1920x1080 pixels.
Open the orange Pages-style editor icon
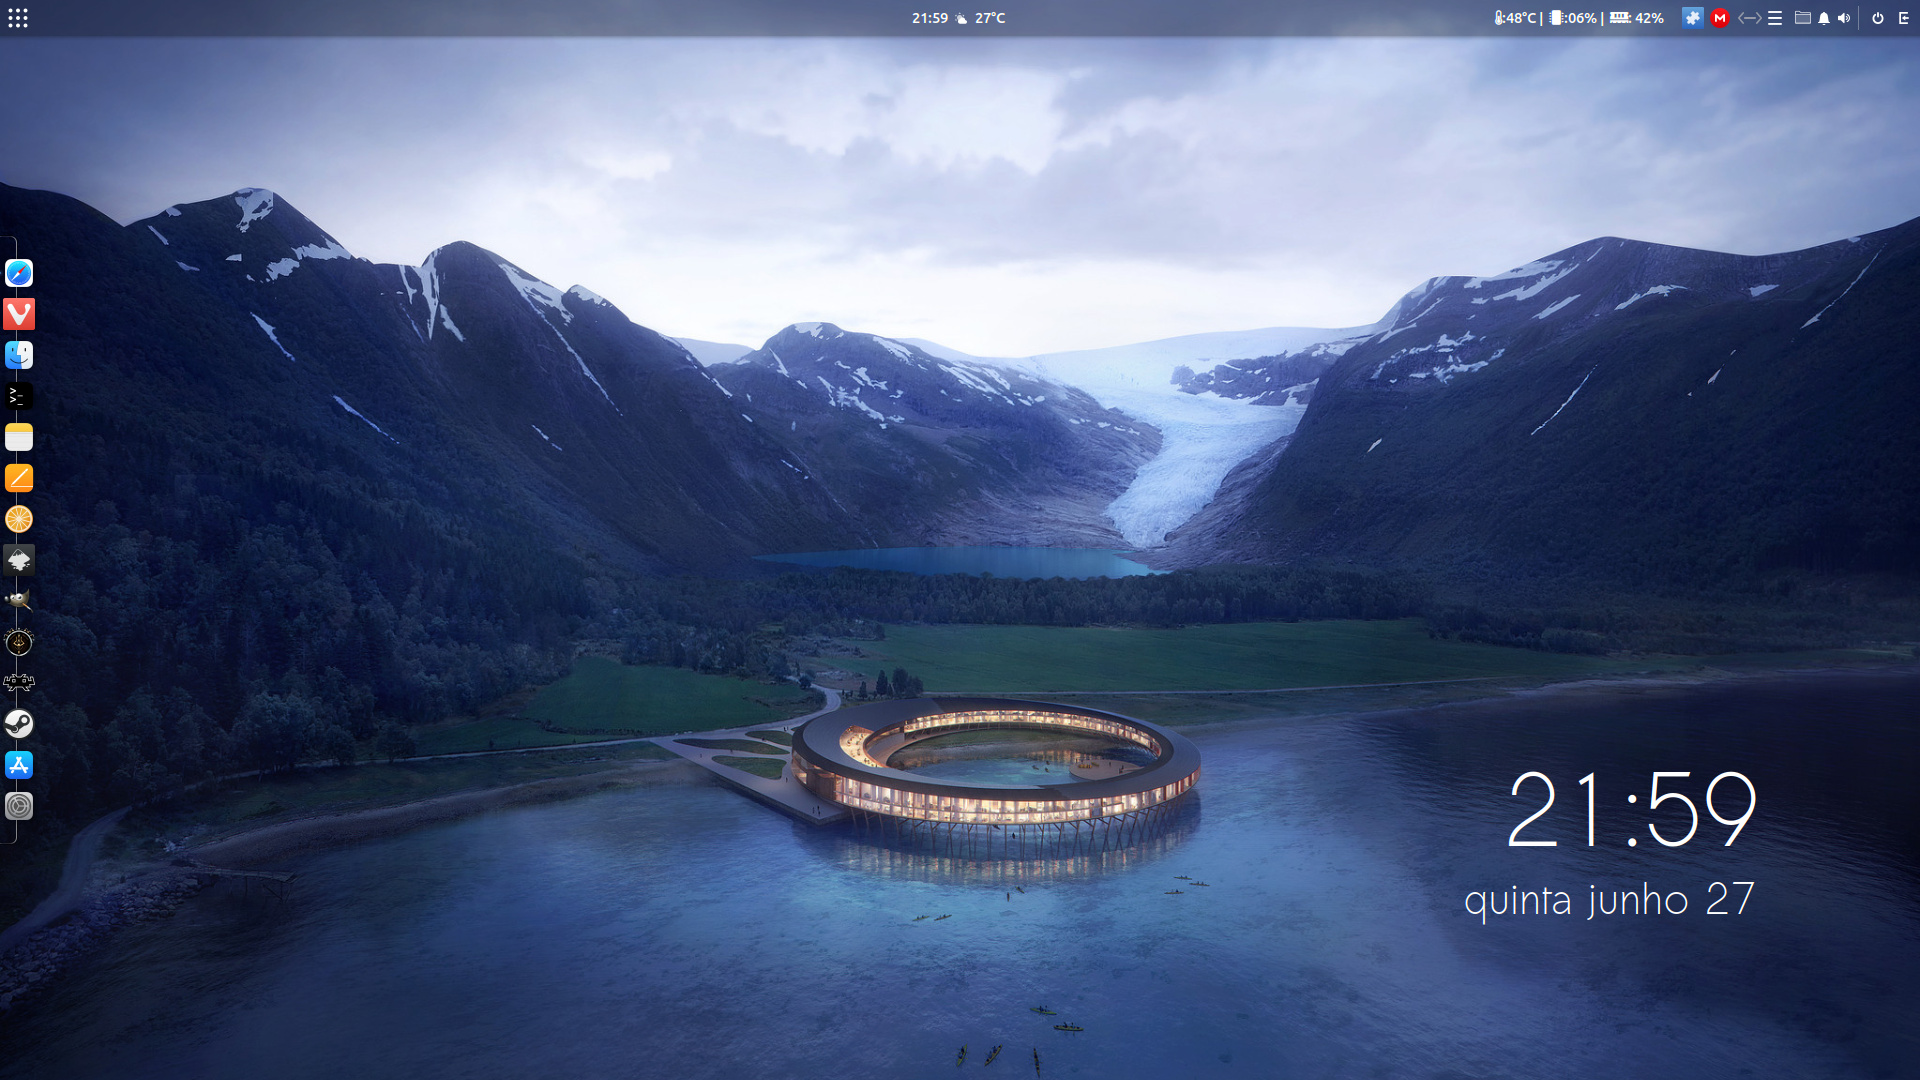tap(19, 478)
